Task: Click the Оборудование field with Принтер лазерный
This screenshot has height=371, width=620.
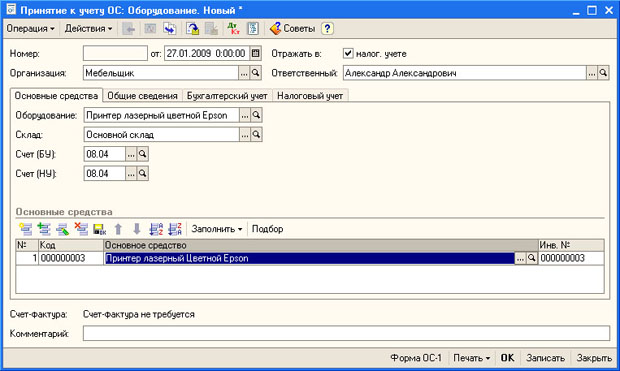Action: coord(162,115)
